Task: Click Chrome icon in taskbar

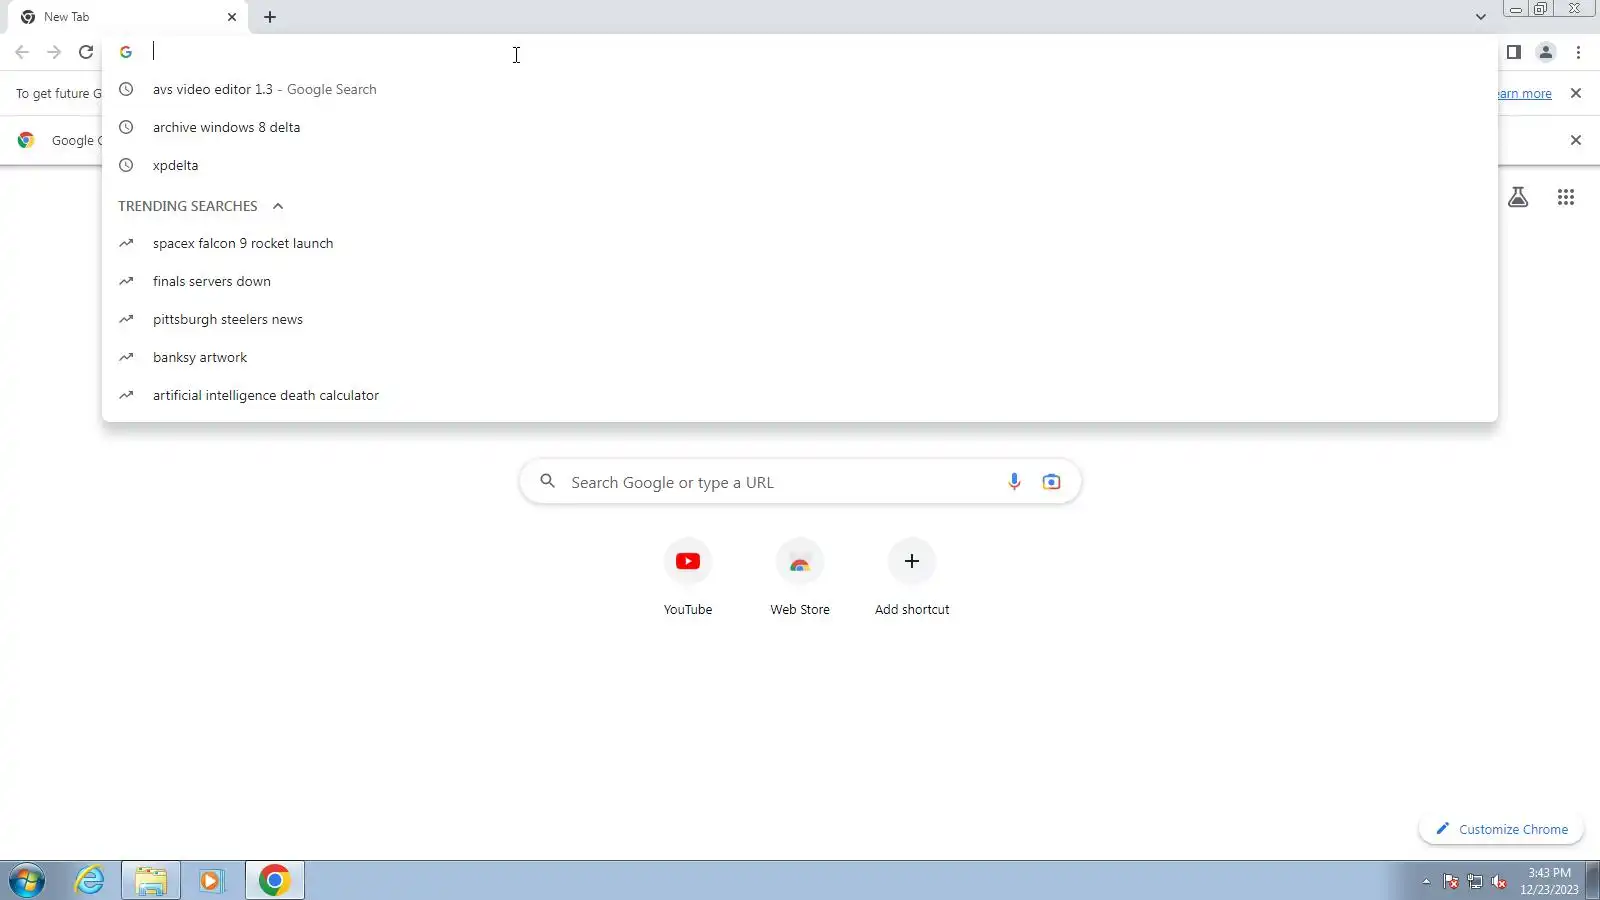Action: click(x=274, y=880)
